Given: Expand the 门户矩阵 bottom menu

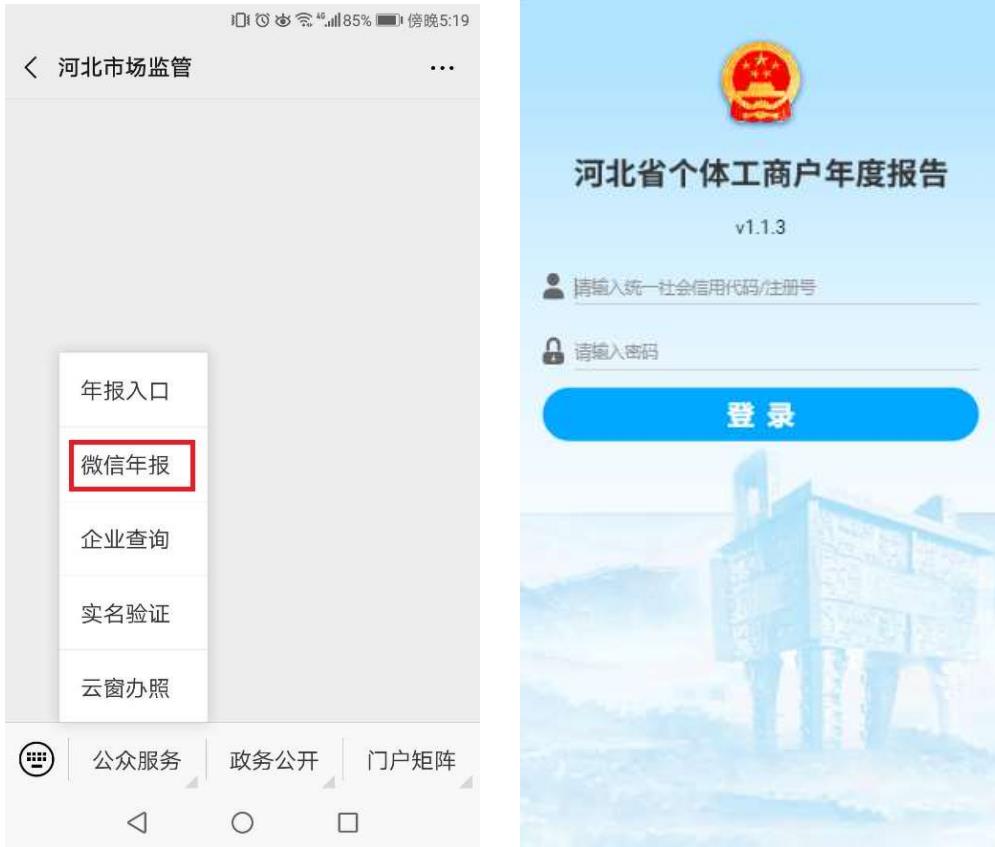Looking at the screenshot, I should click(411, 760).
